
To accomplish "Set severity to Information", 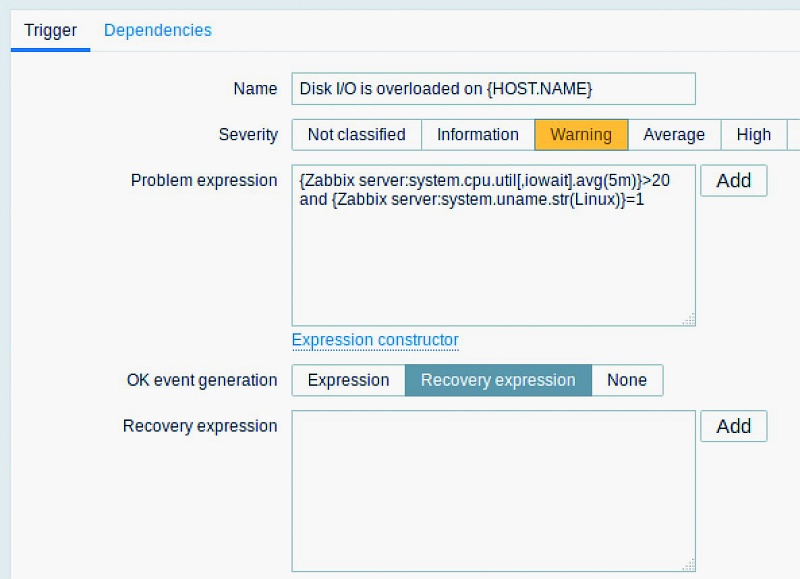I will (478, 135).
